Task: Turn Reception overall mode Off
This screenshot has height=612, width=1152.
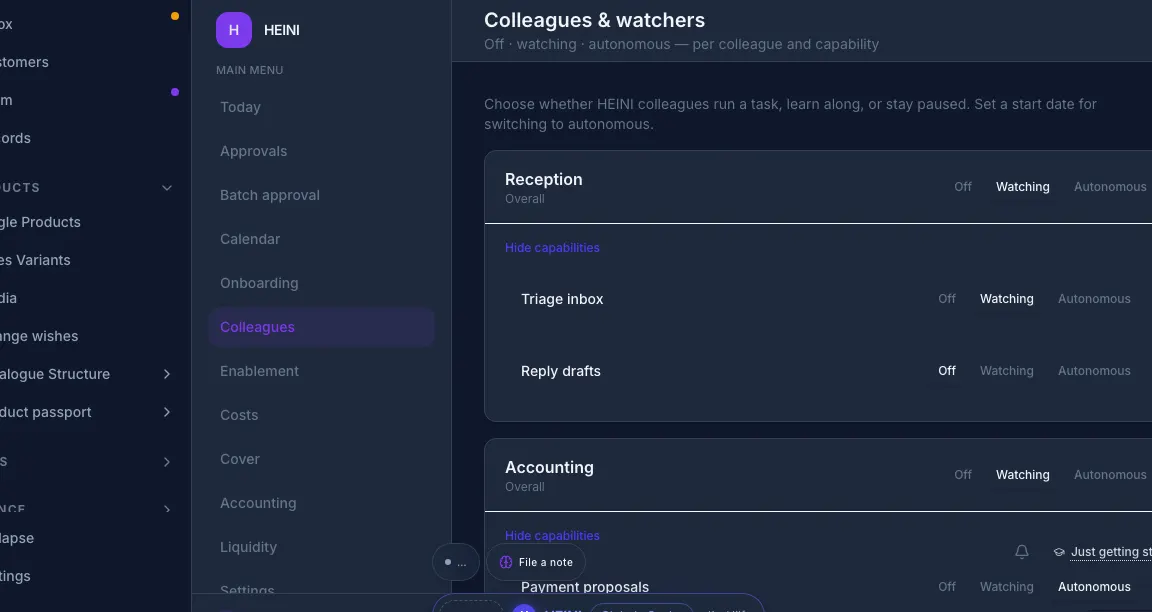Action: [962, 187]
